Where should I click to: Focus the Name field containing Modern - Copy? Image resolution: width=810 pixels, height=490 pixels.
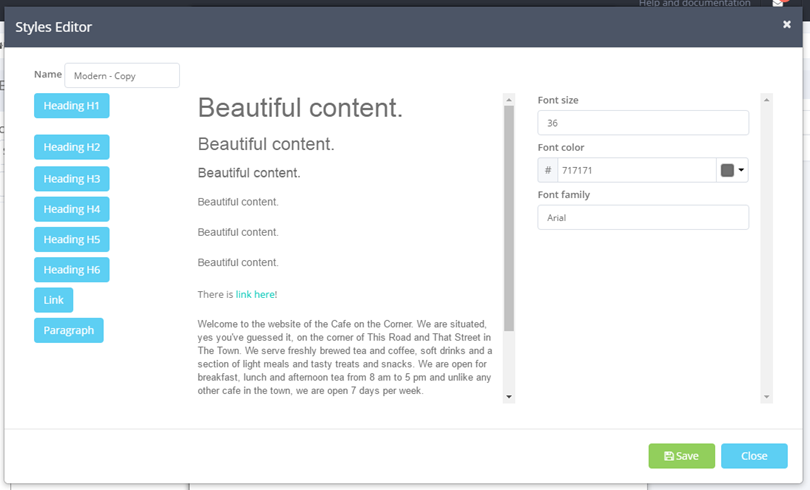(122, 75)
